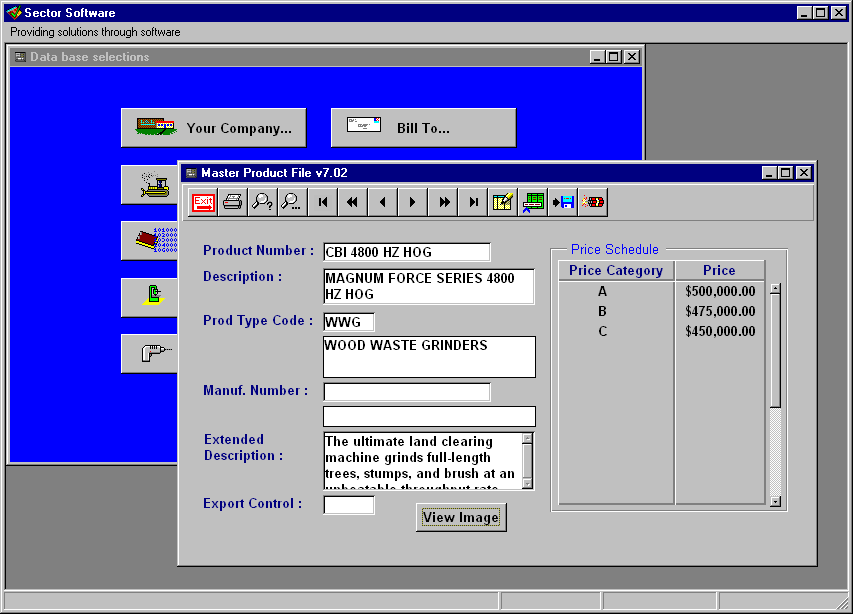This screenshot has height=614, width=853.
Task: Open the find tool with question-mark magnifier
Action: [x=263, y=202]
